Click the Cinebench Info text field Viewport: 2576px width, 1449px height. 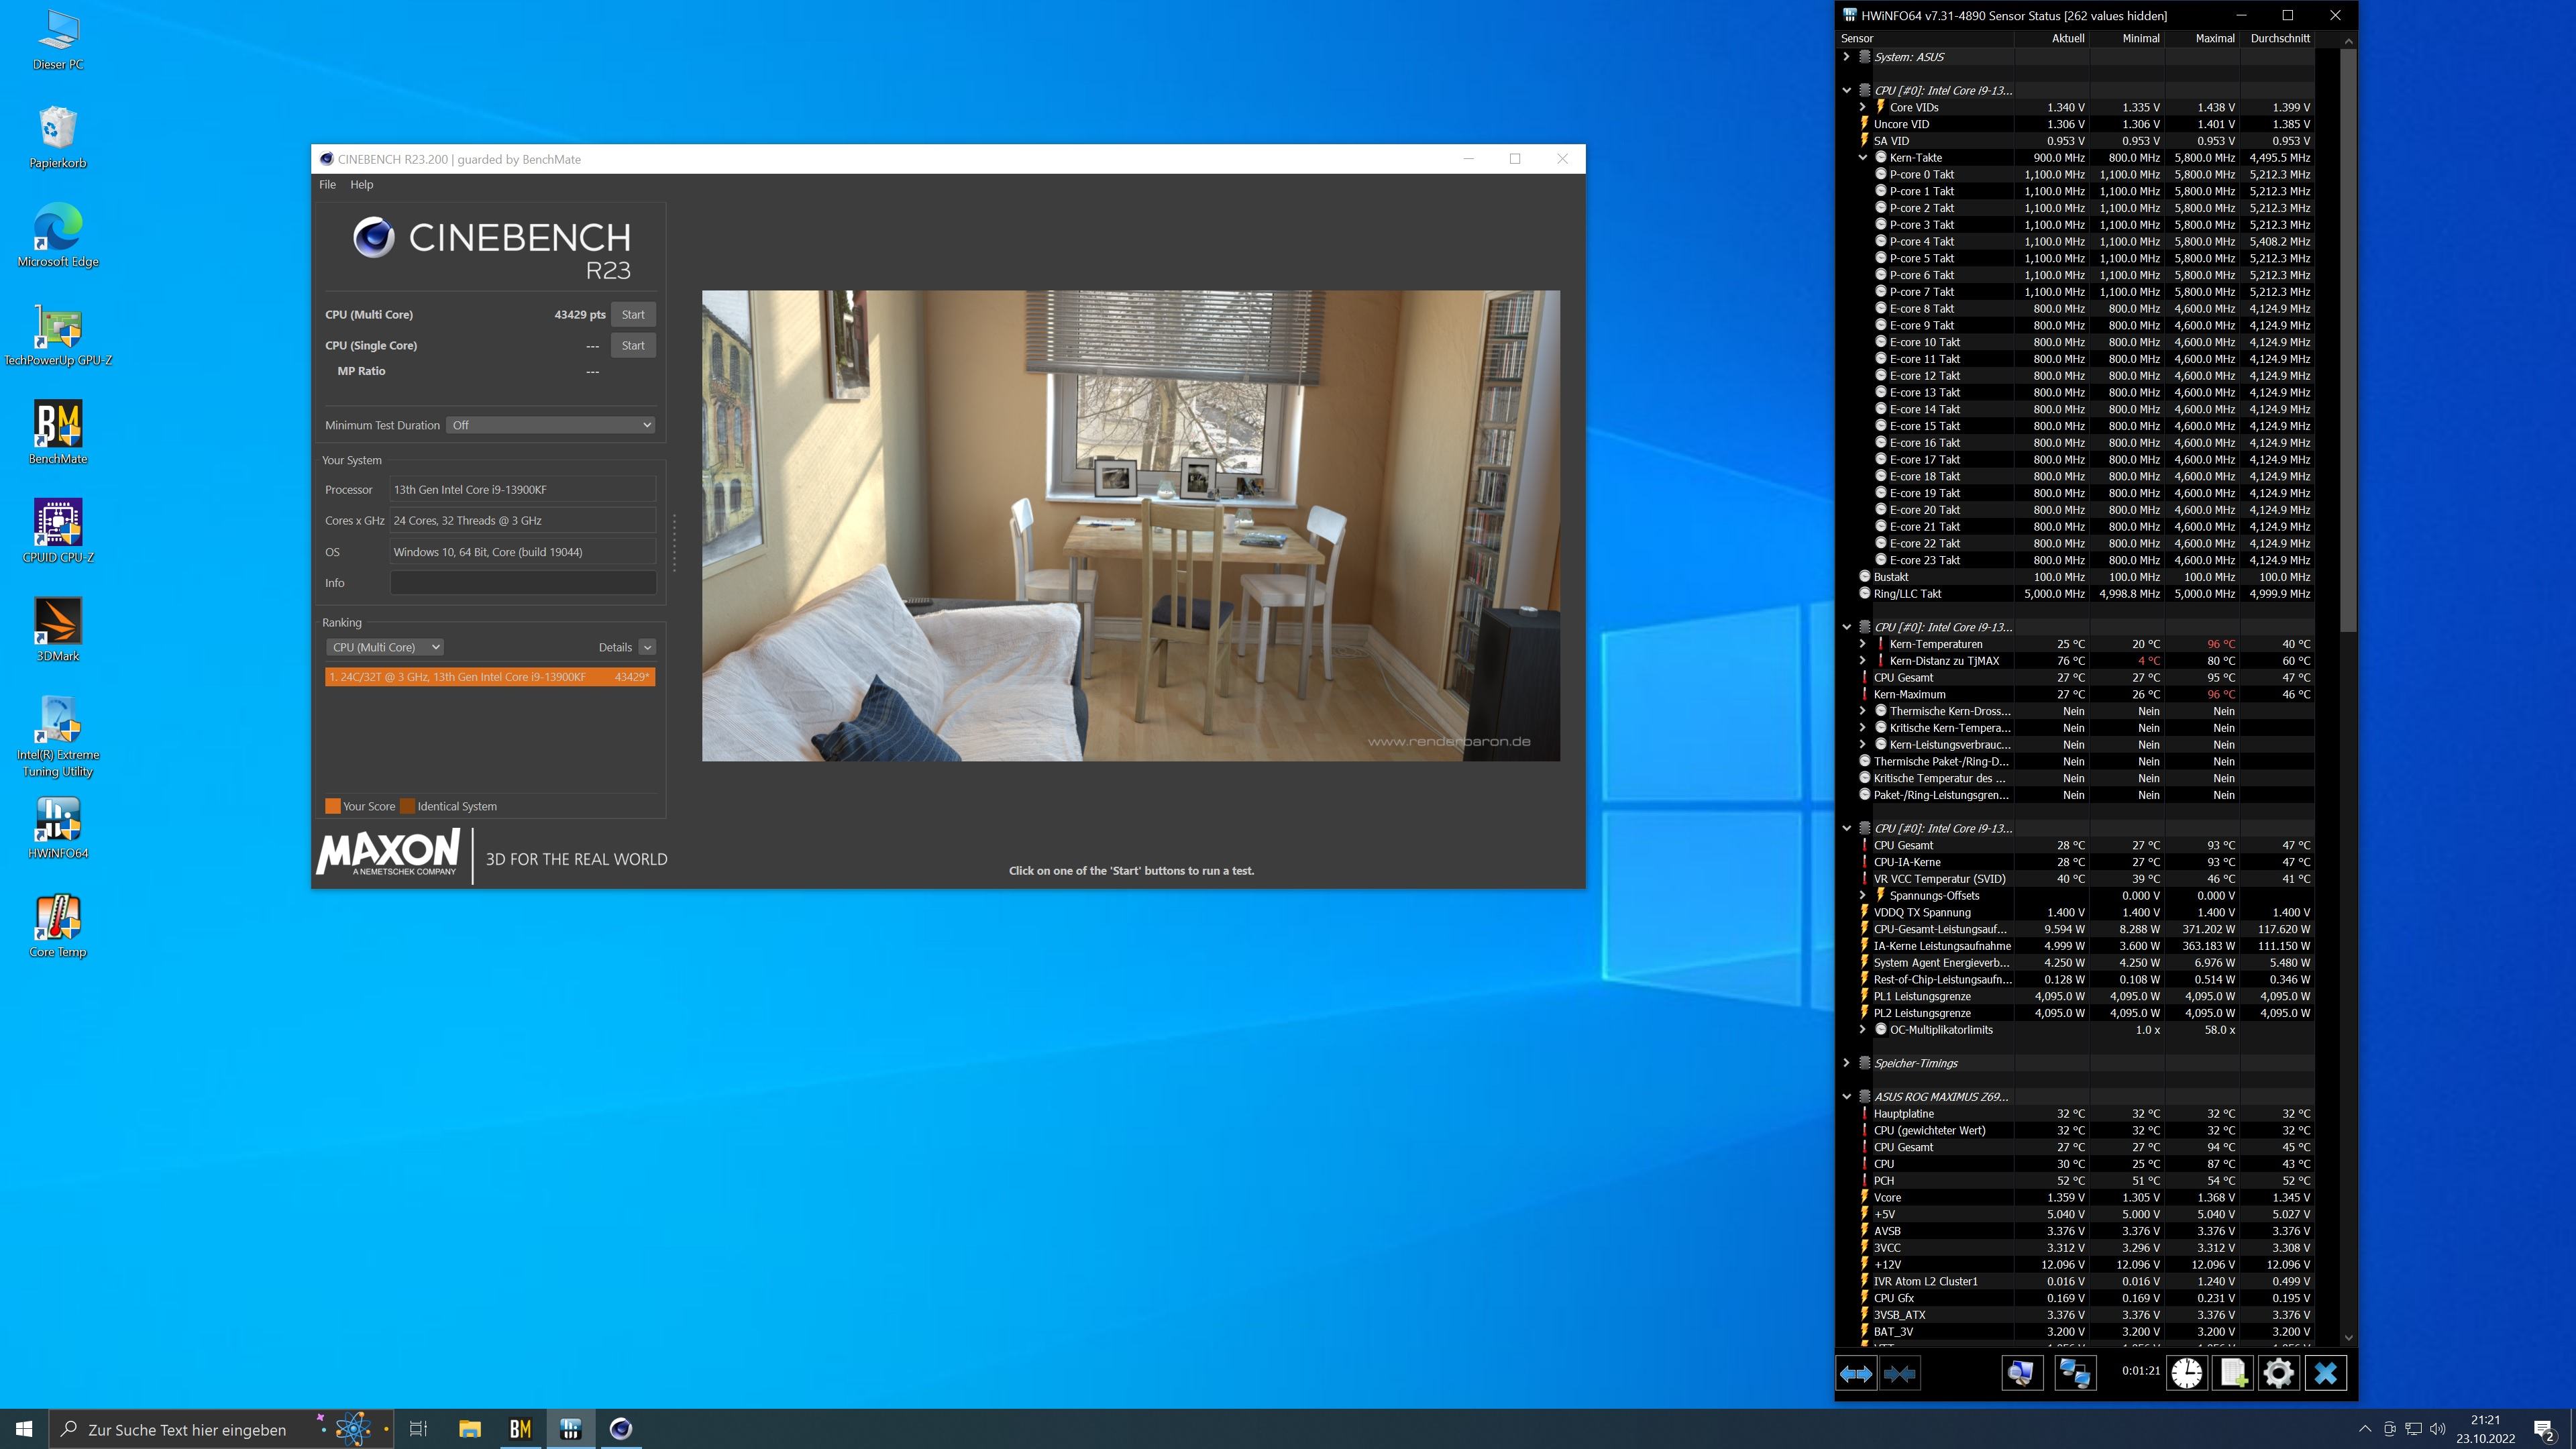pos(523,583)
